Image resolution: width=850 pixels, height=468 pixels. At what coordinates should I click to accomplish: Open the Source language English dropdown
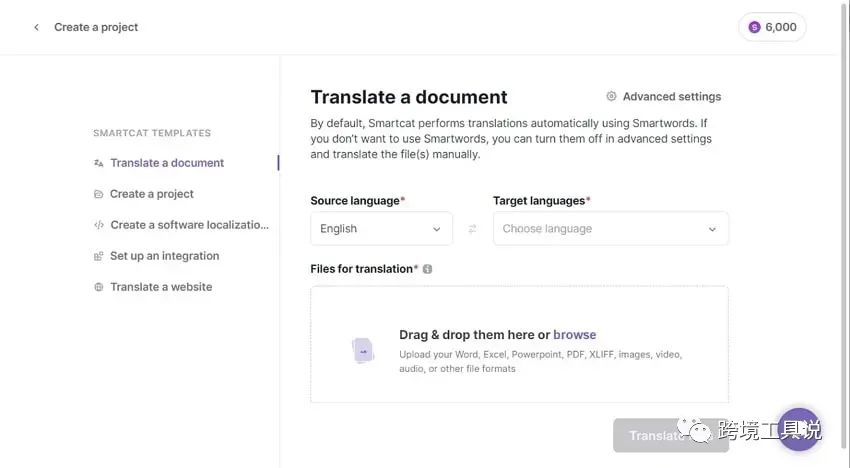click(381, 229)
